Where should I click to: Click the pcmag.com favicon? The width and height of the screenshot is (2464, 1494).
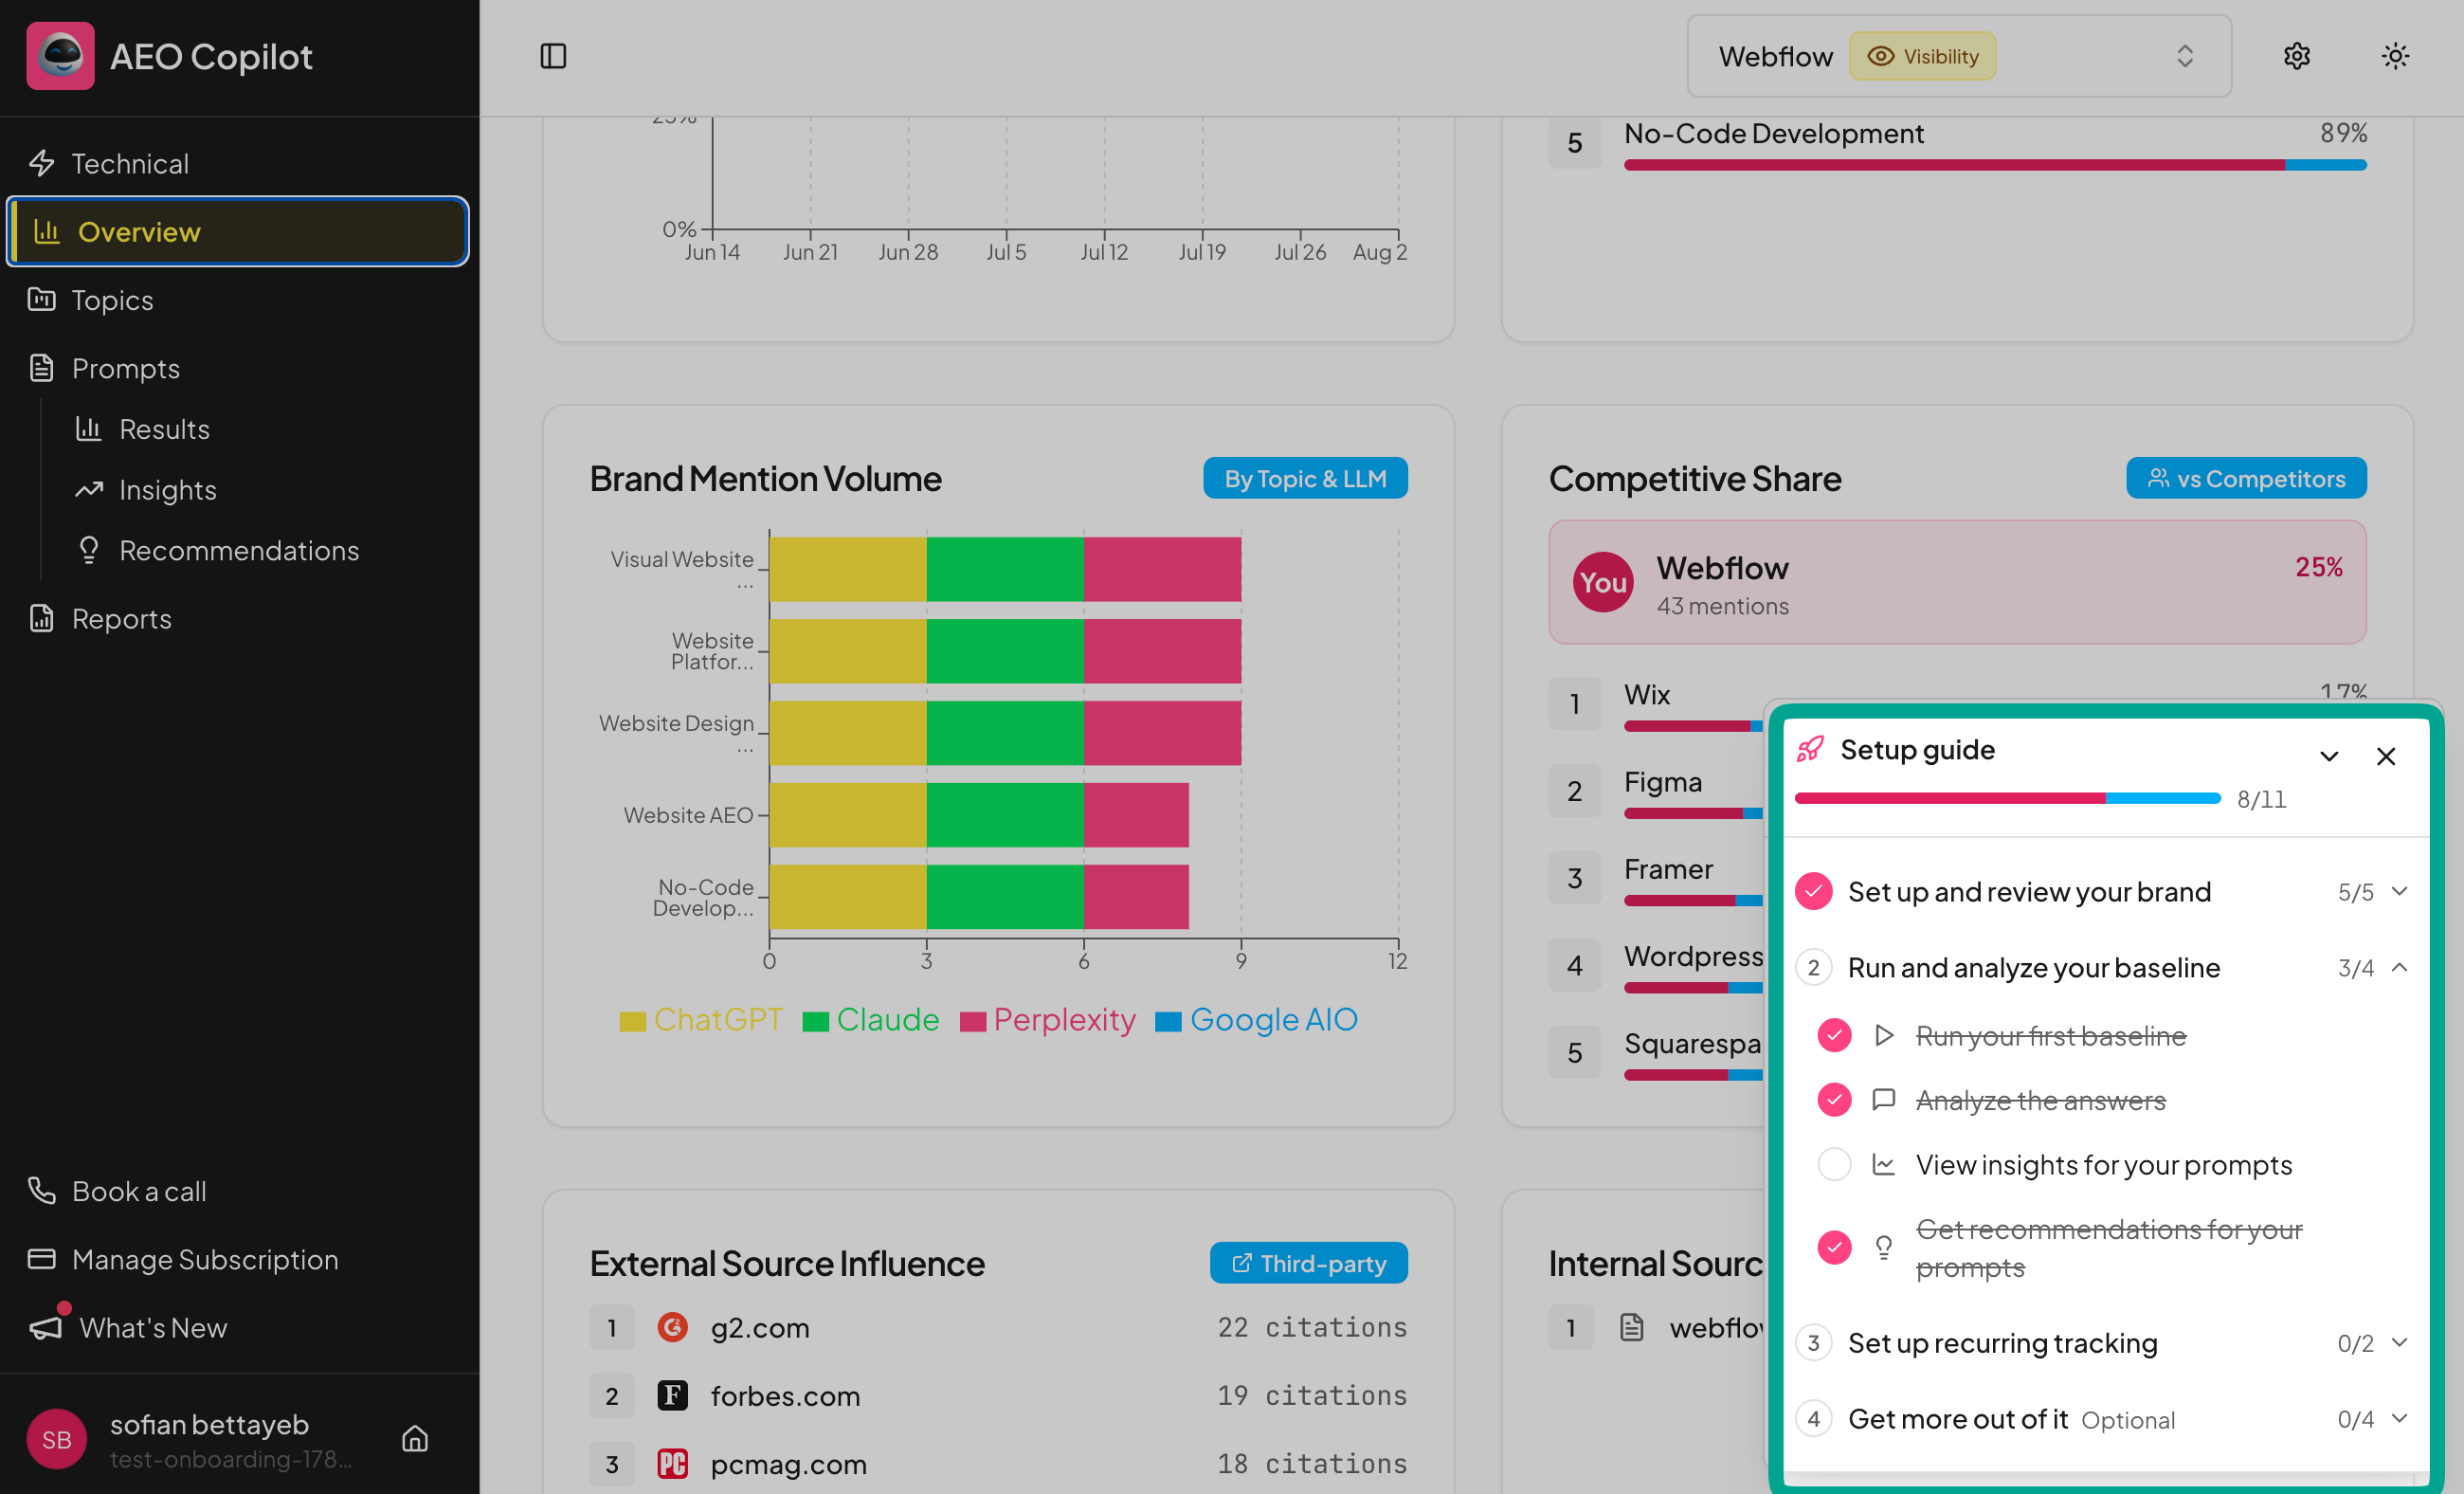673,1463
